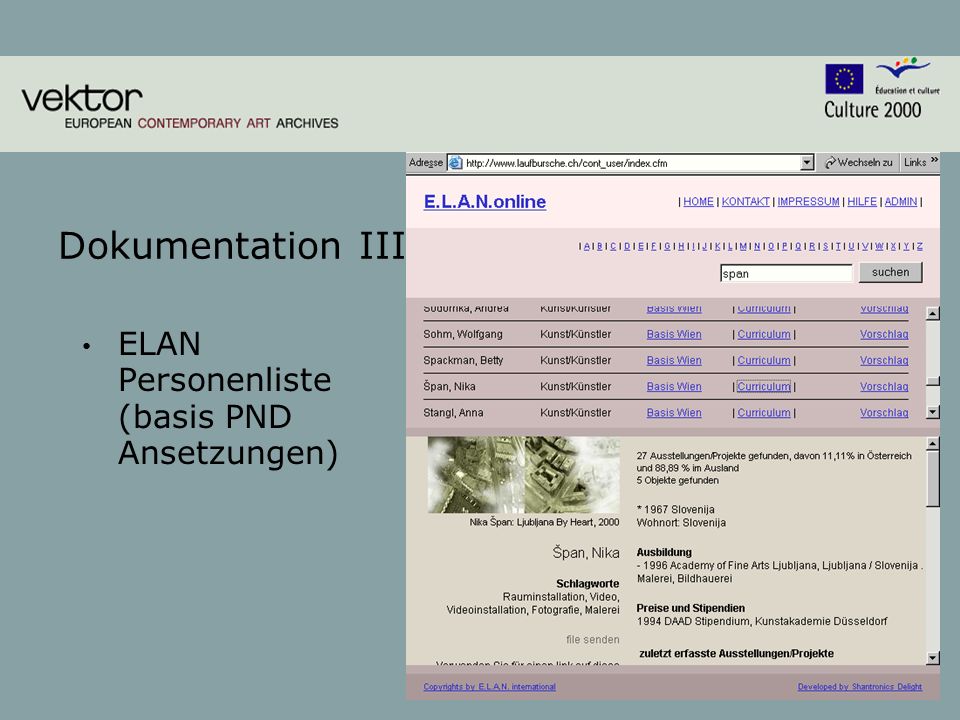Viewport: 960px width, 720px height.
Task: Open Basis Wien link for Špan, Nika
Action: (x=674, y=387)
